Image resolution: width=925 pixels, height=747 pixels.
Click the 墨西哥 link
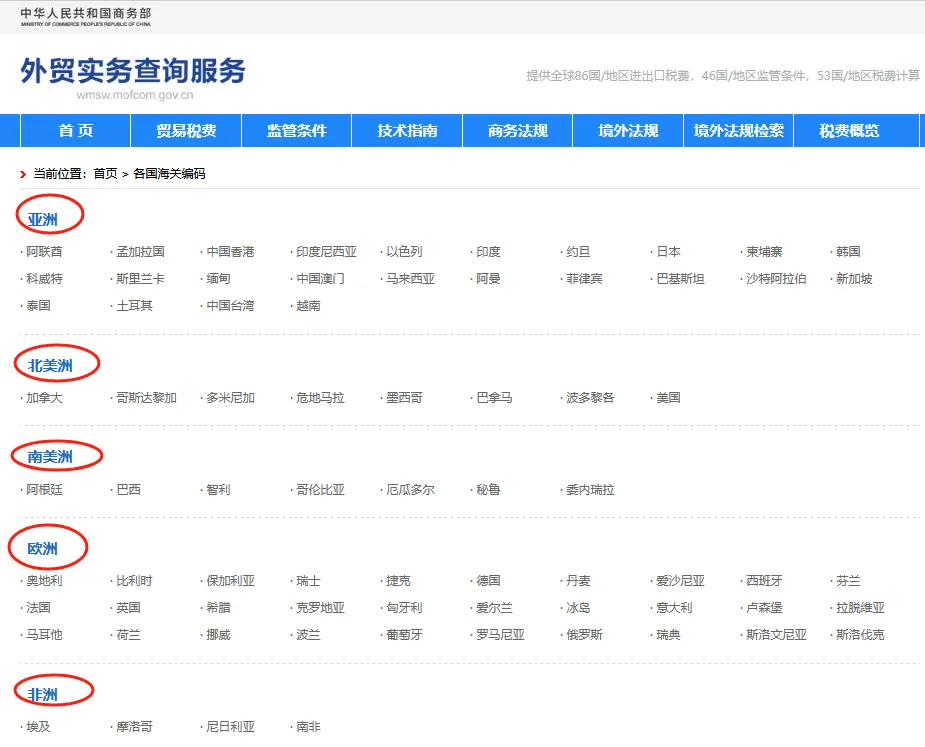pyautogui.click(x=404, y=398)
